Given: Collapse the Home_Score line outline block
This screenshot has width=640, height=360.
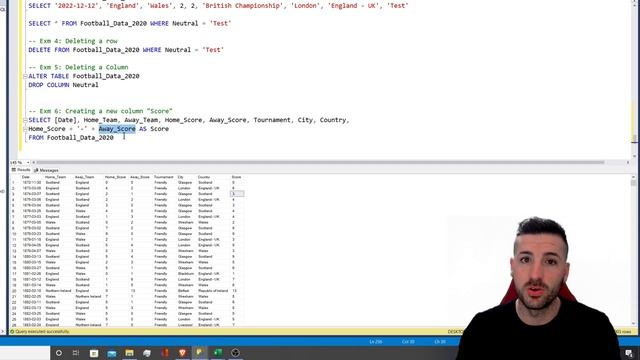Looking at the screenshot, I should (25, 129).
